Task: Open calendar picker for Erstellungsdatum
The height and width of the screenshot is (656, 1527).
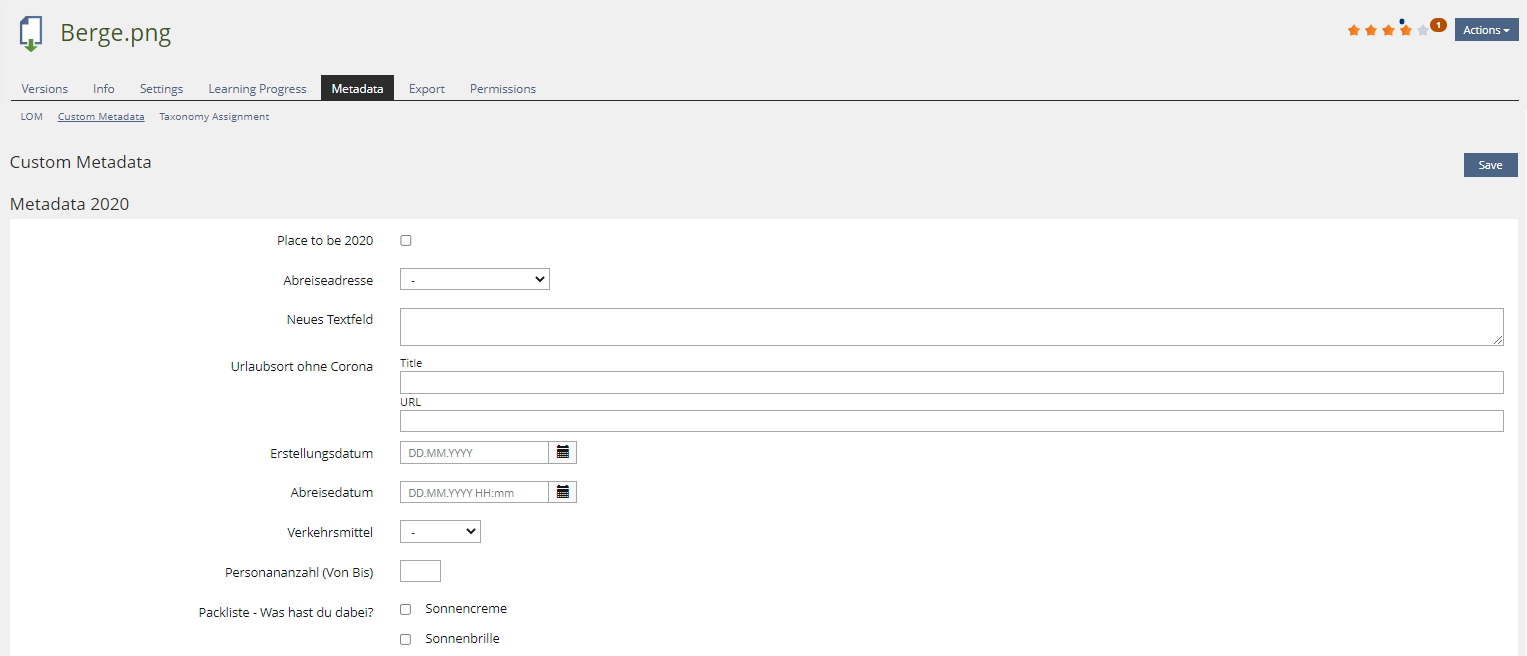Action: pos(563,453)
